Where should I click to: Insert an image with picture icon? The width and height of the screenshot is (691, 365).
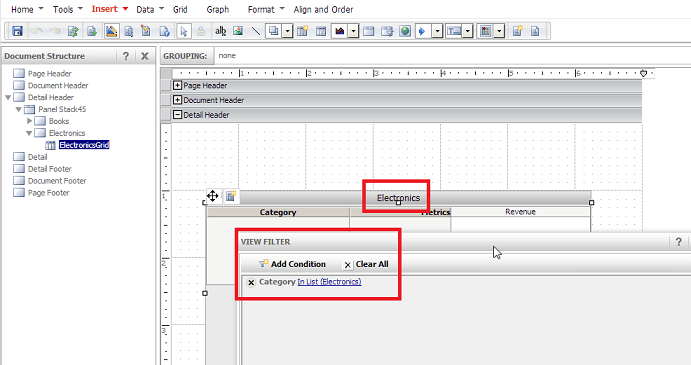(238, 31)
